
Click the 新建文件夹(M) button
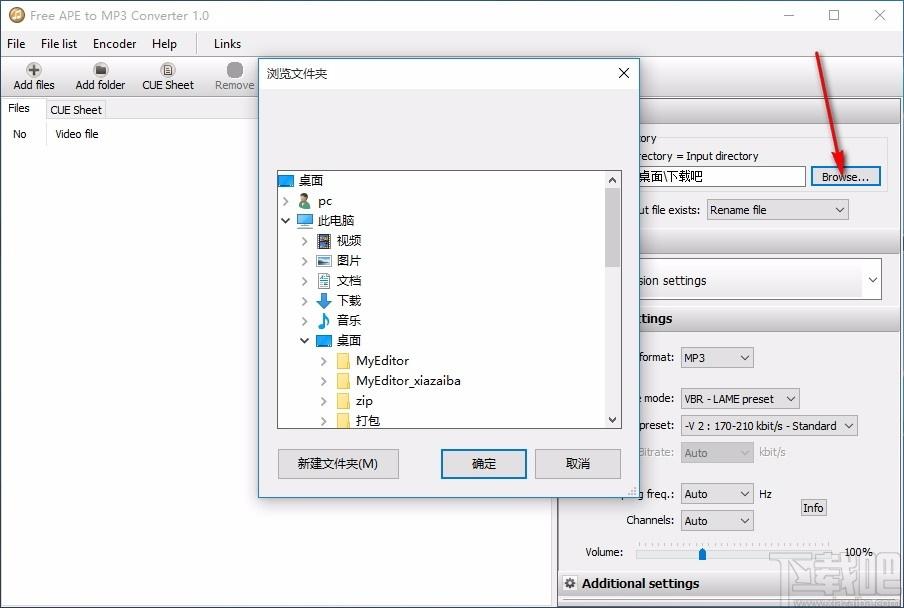pyautogui.click(x=338, y=464)
